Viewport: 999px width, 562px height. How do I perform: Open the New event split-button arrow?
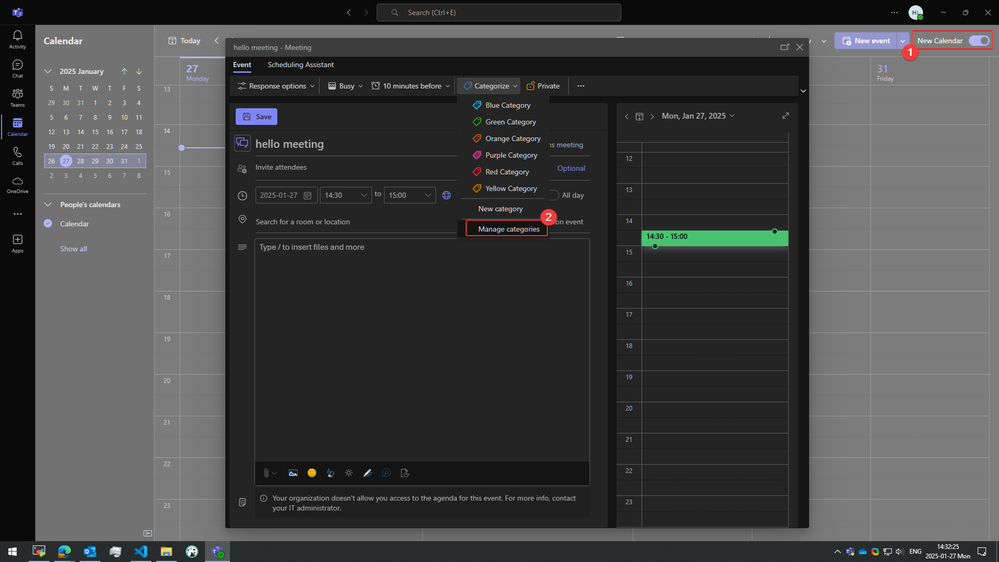tap(902, 41)
